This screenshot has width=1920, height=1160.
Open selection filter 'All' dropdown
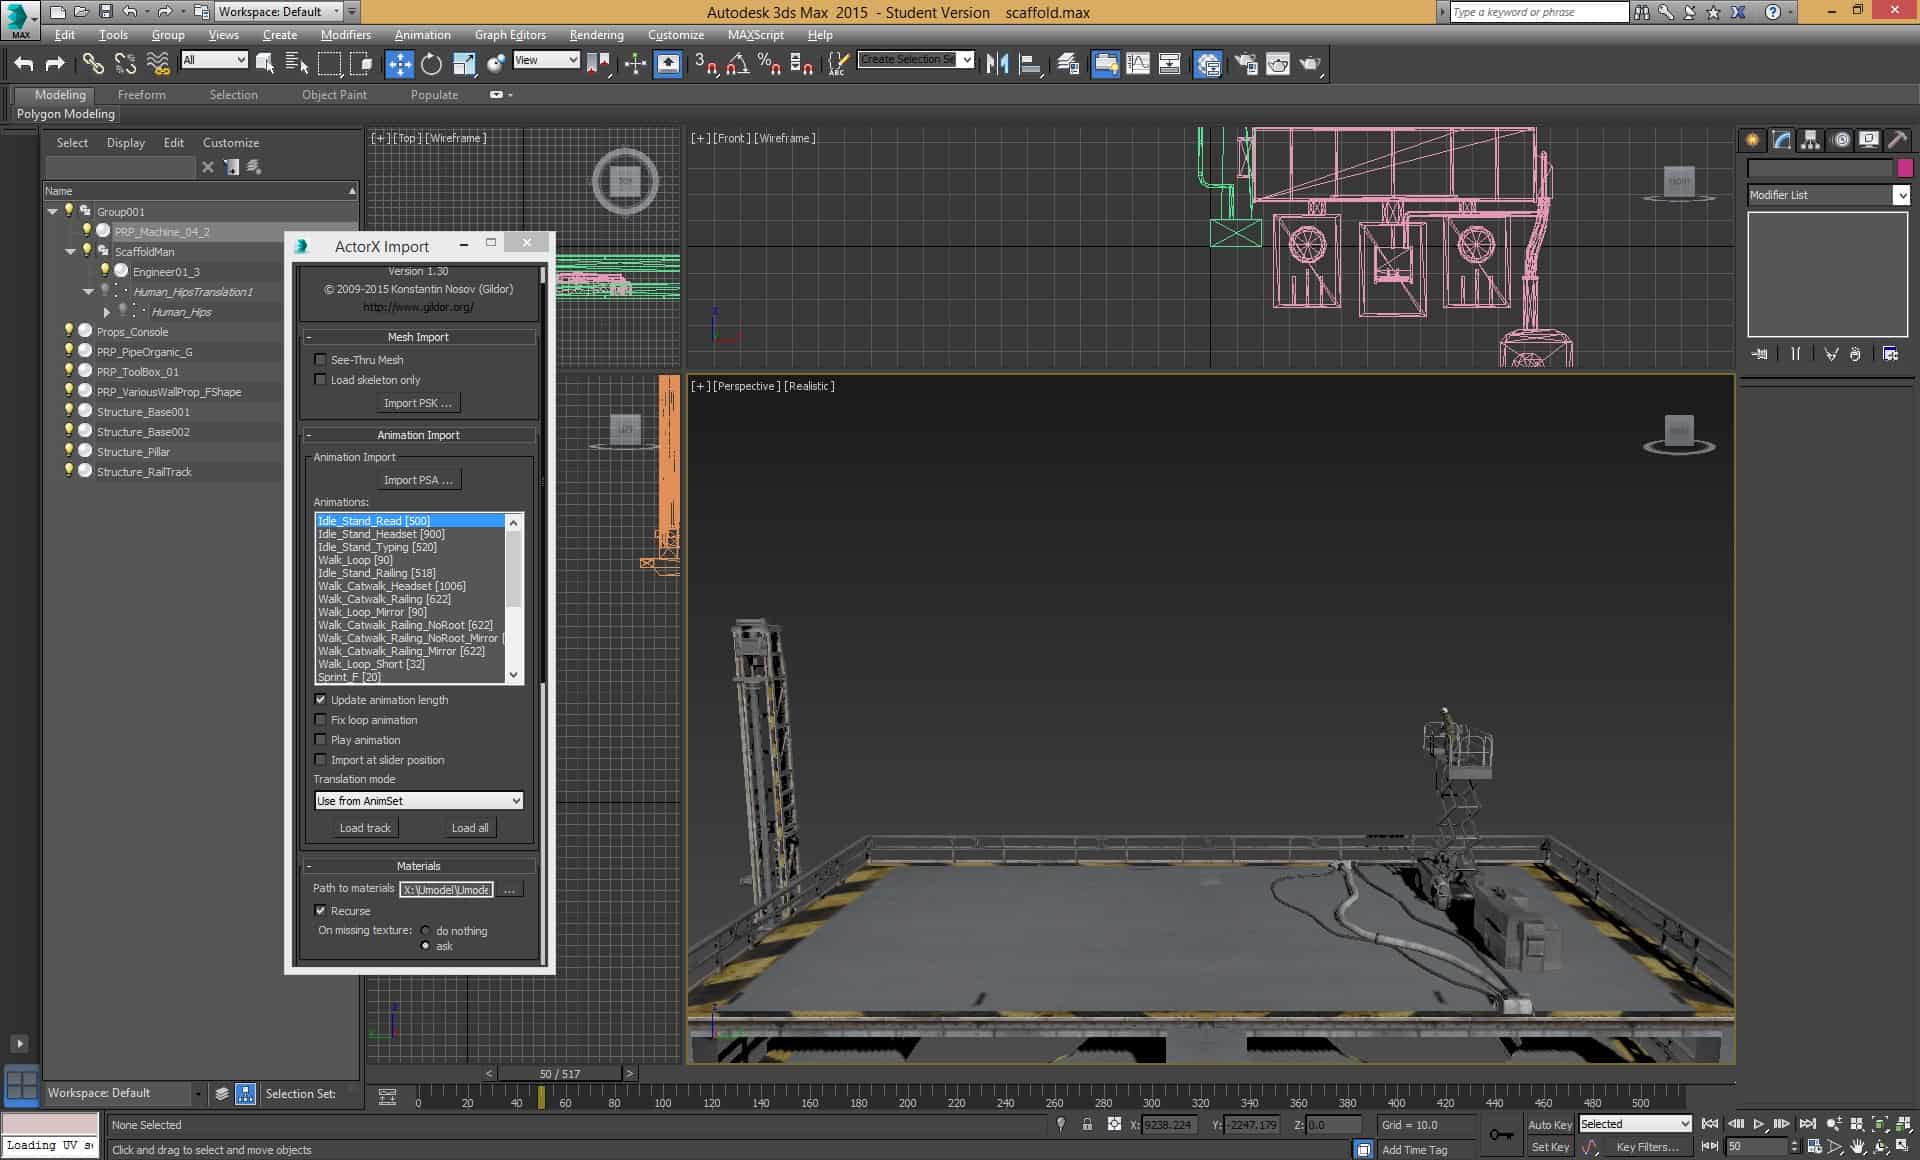point(214,60)
